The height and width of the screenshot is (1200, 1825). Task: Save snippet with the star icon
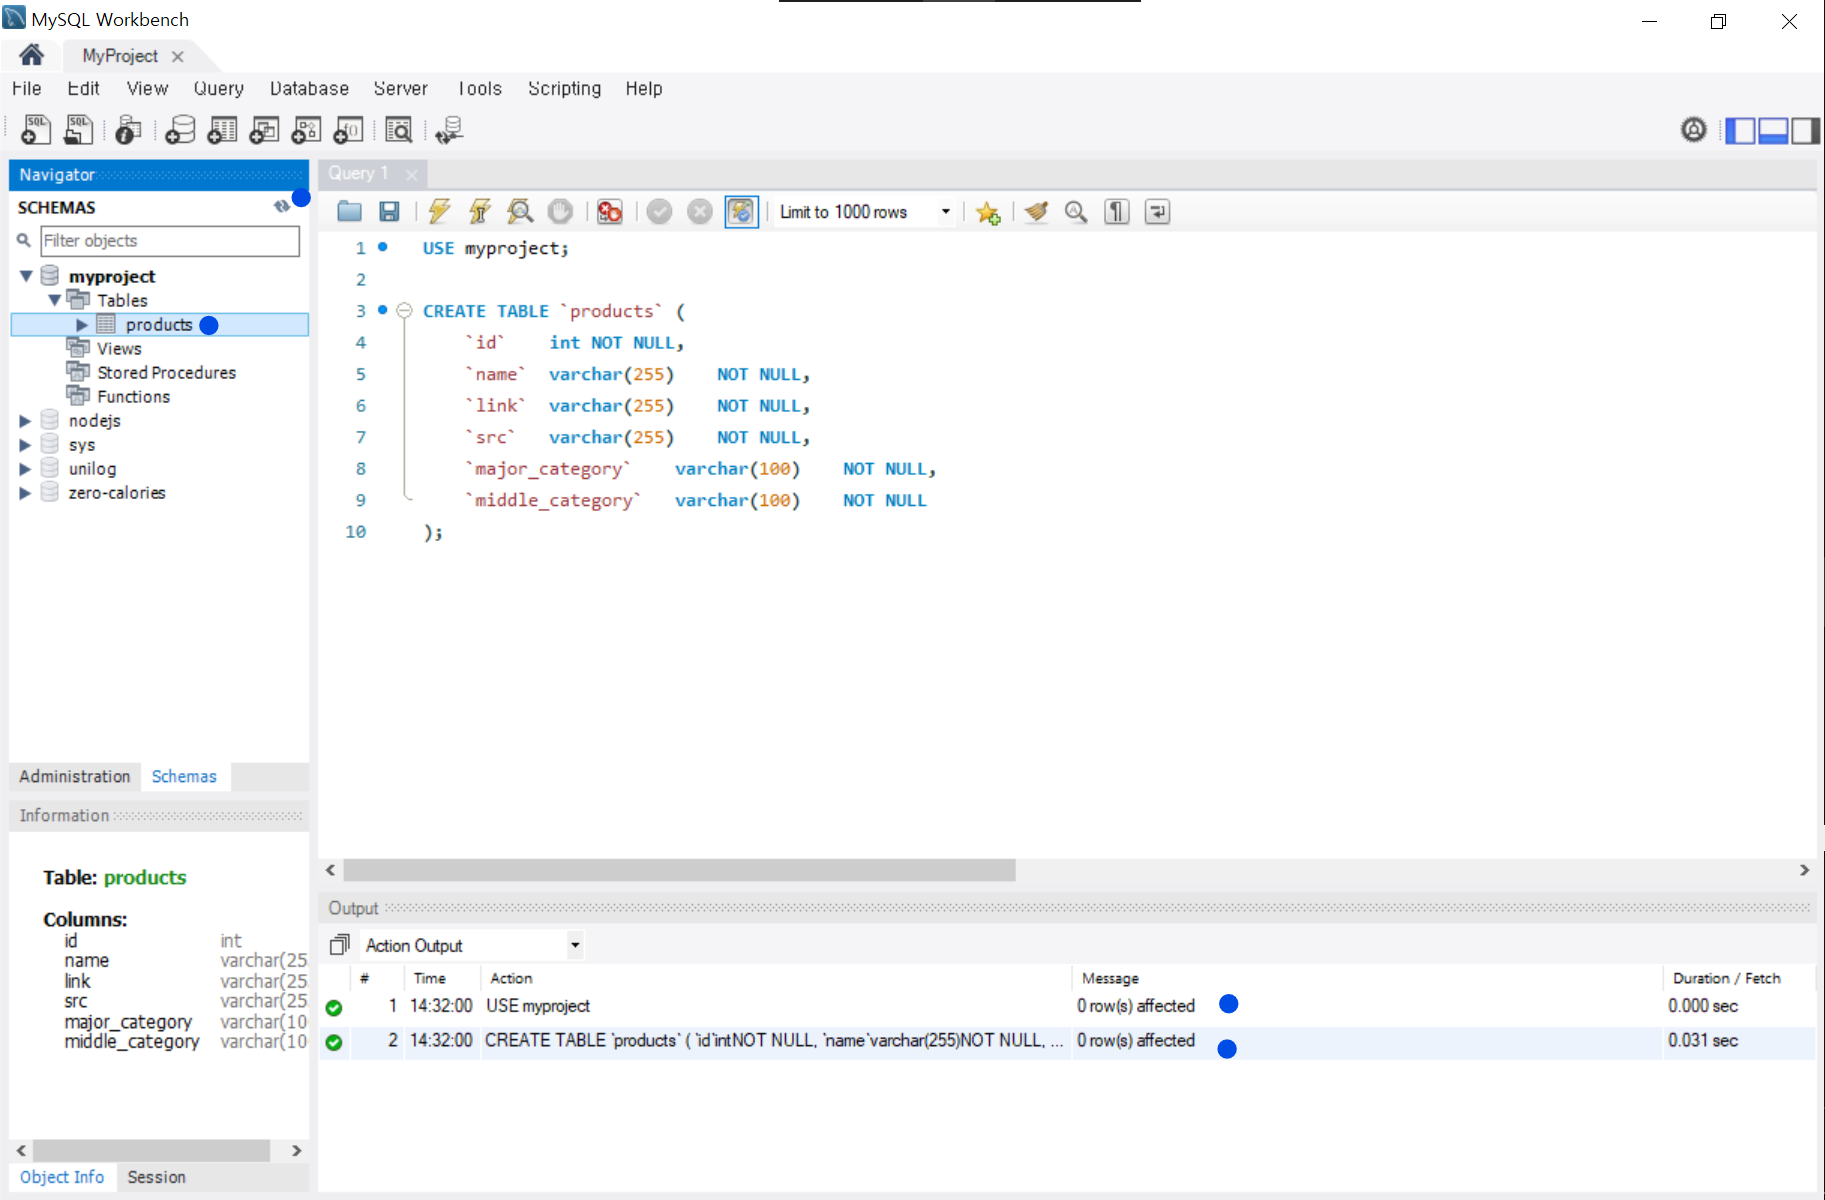(988, 212)
